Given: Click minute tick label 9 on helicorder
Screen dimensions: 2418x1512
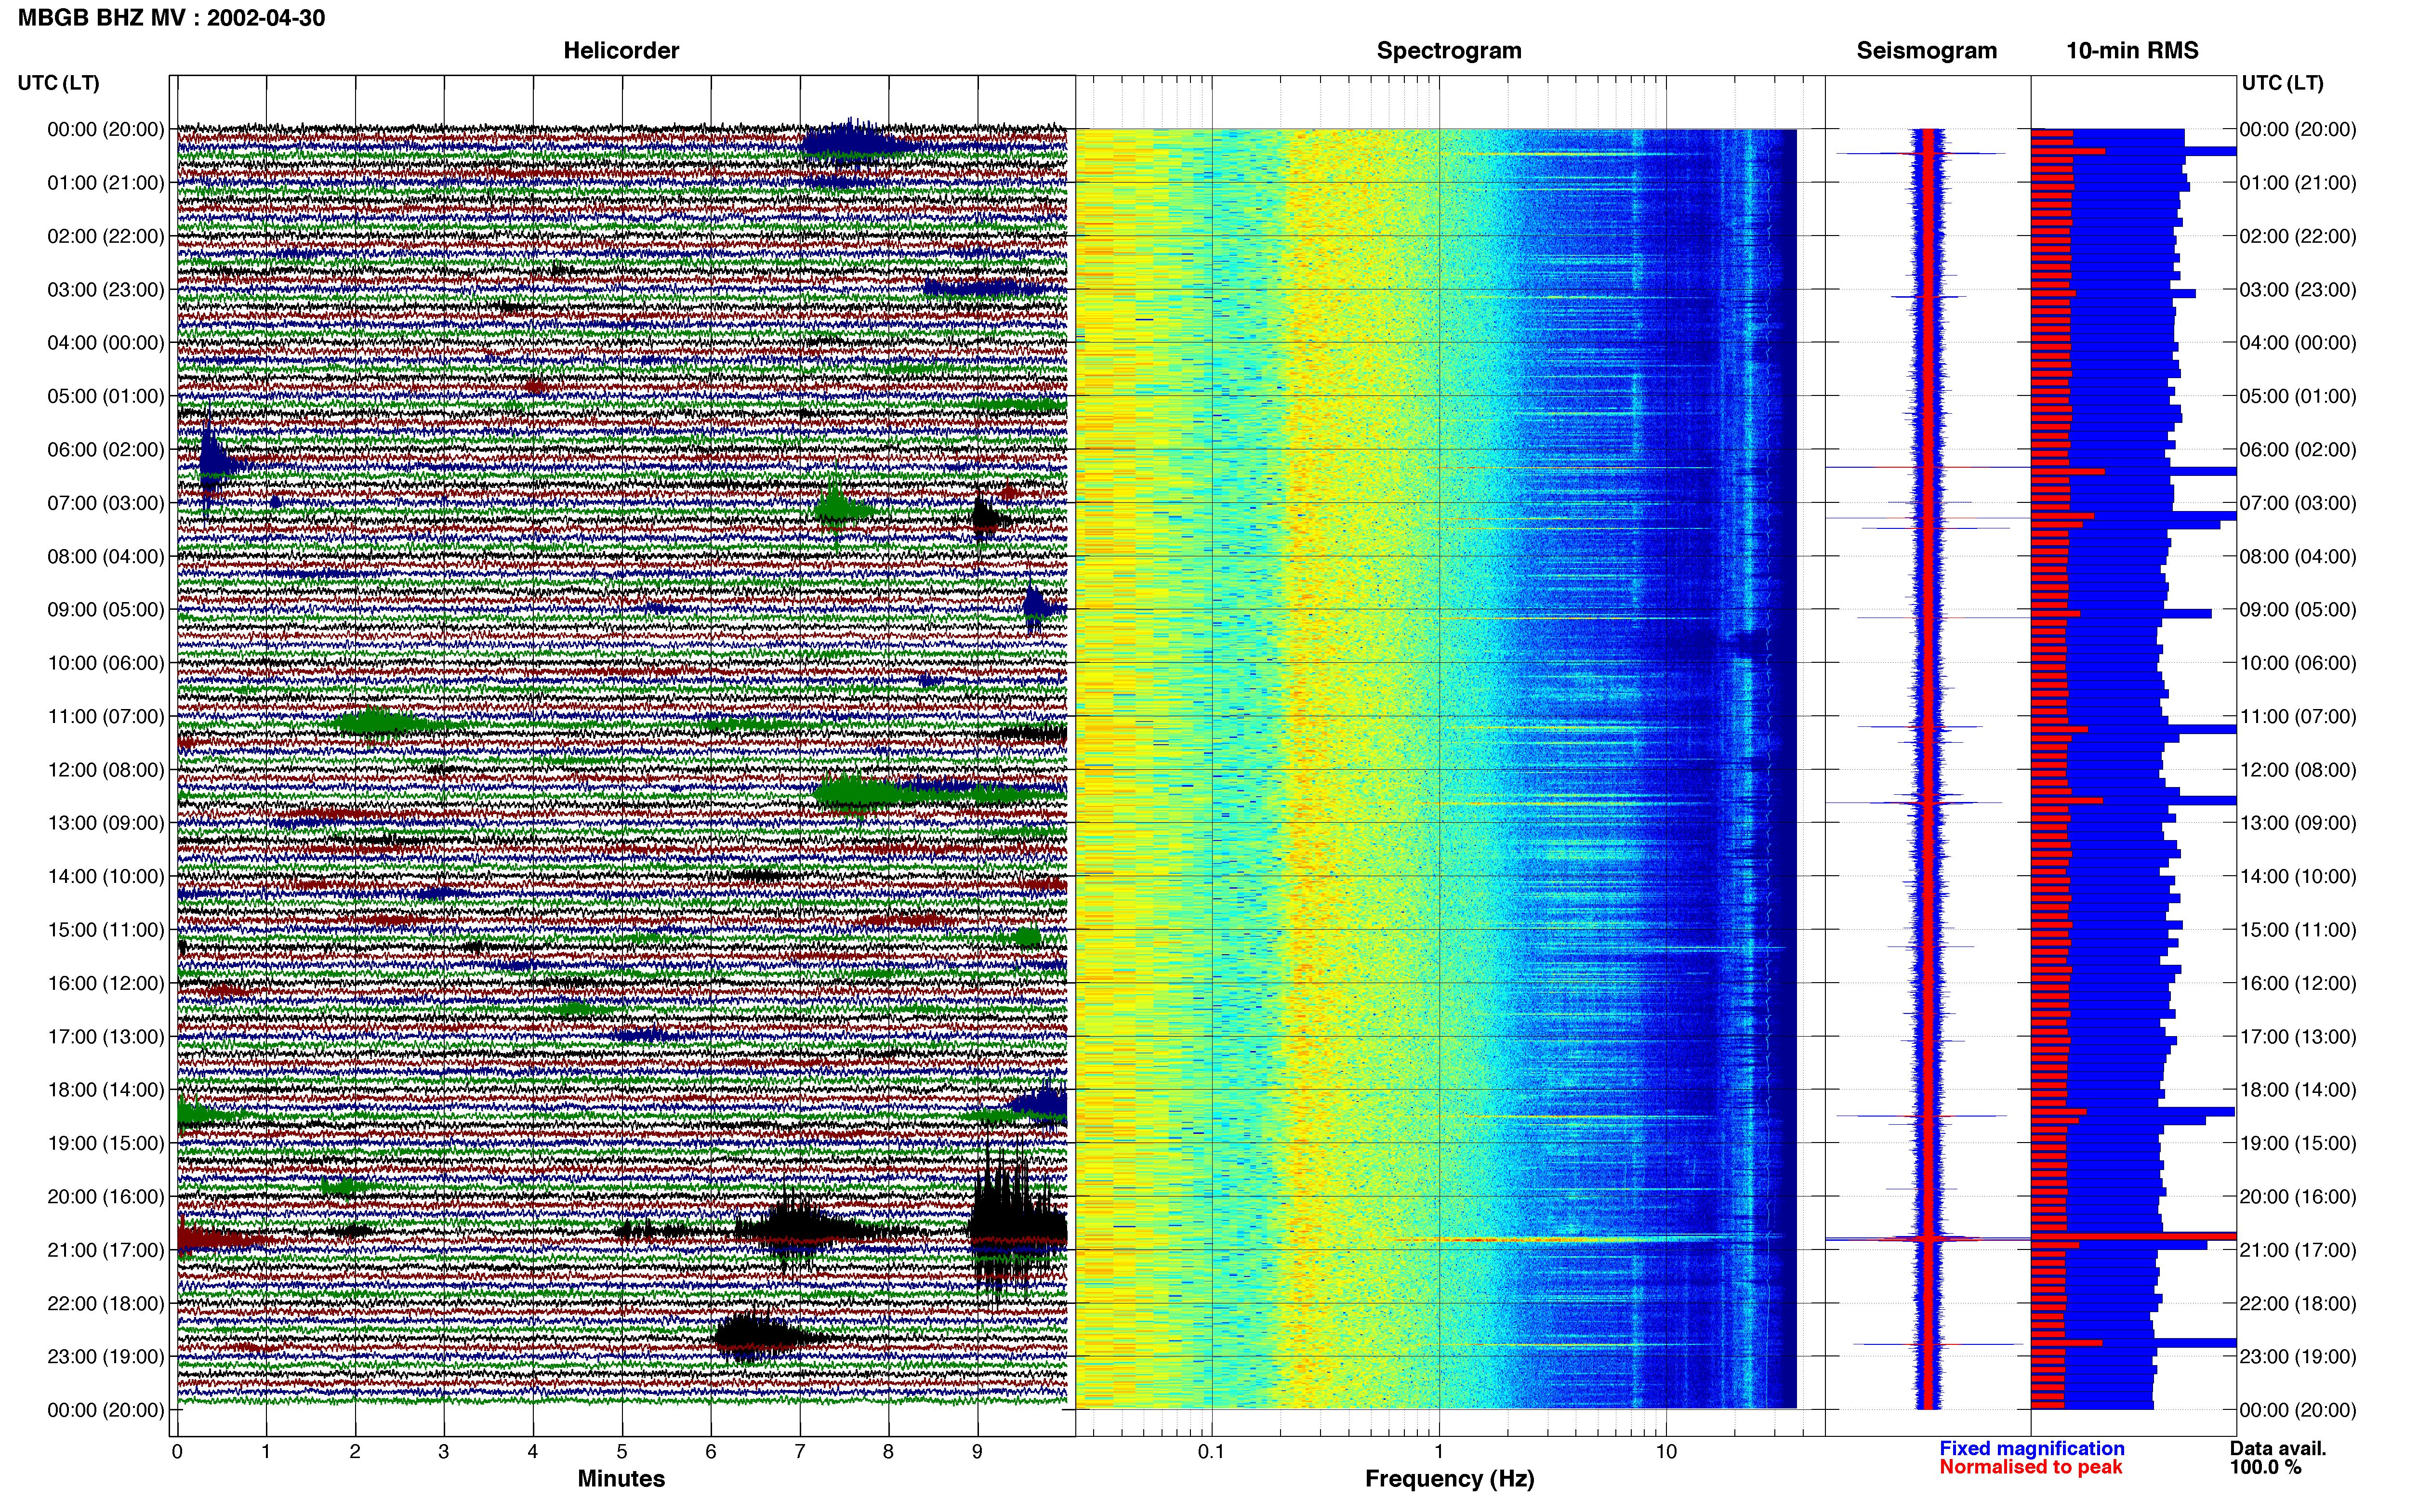Looking at the screenshot, I should coord(977,1452).
